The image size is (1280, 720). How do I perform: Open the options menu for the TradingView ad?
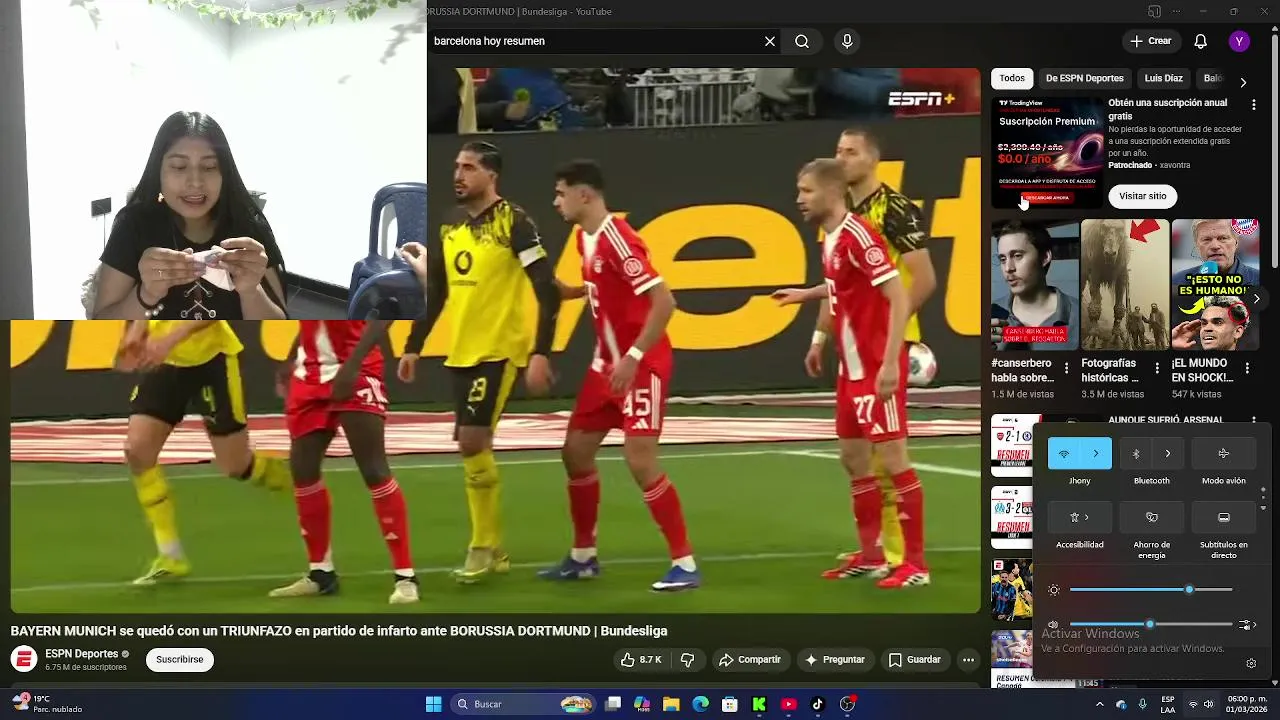point(1254,104)
